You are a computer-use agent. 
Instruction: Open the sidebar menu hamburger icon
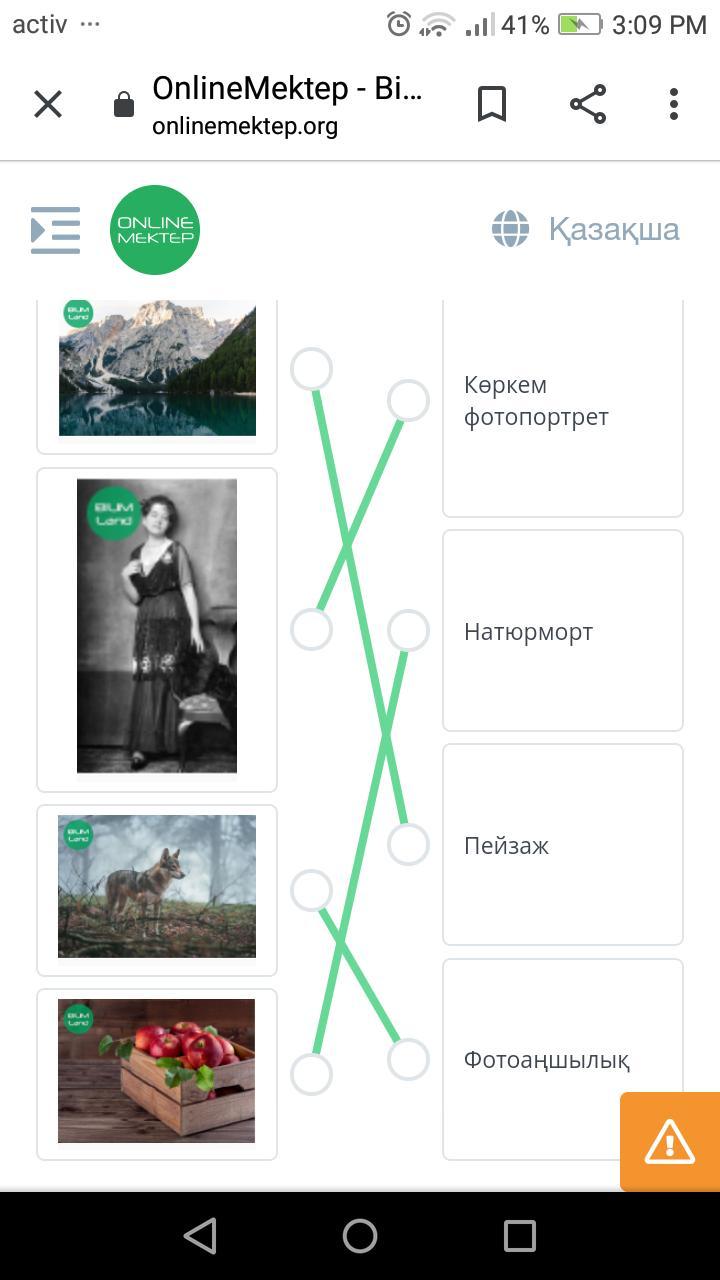pos(55,230)
